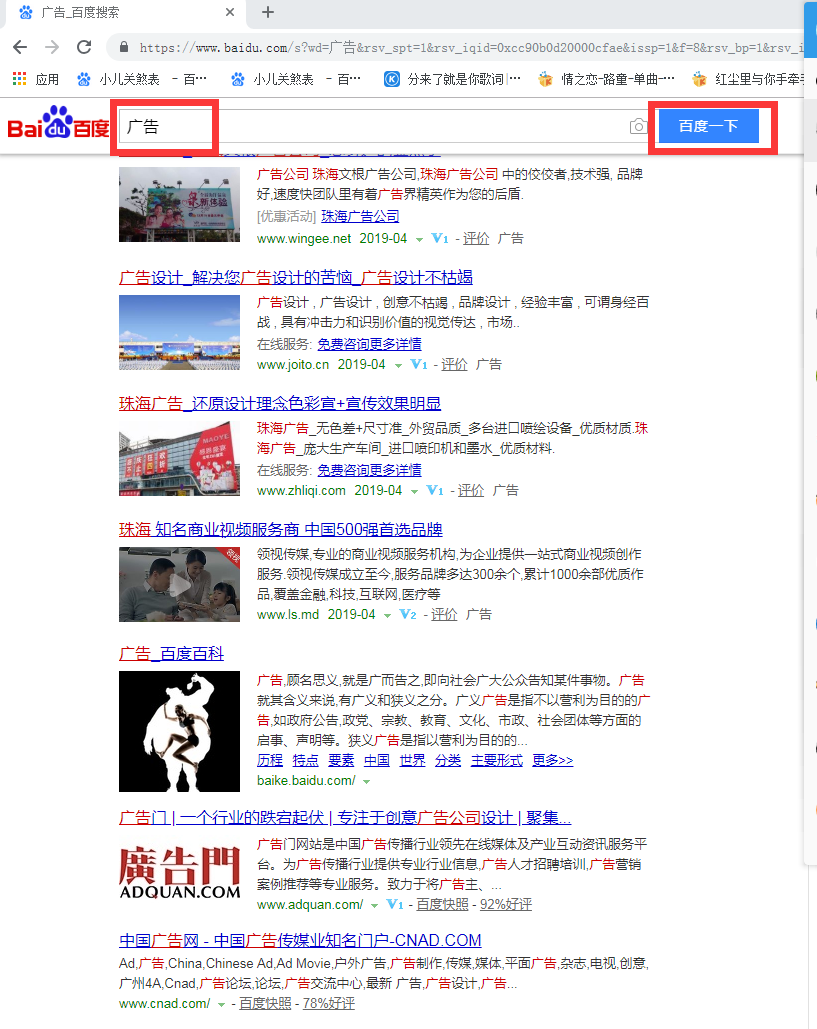
Task: Click 免费咨询更多详情 under the zhliqi.com result
Action: click(369, 470)
